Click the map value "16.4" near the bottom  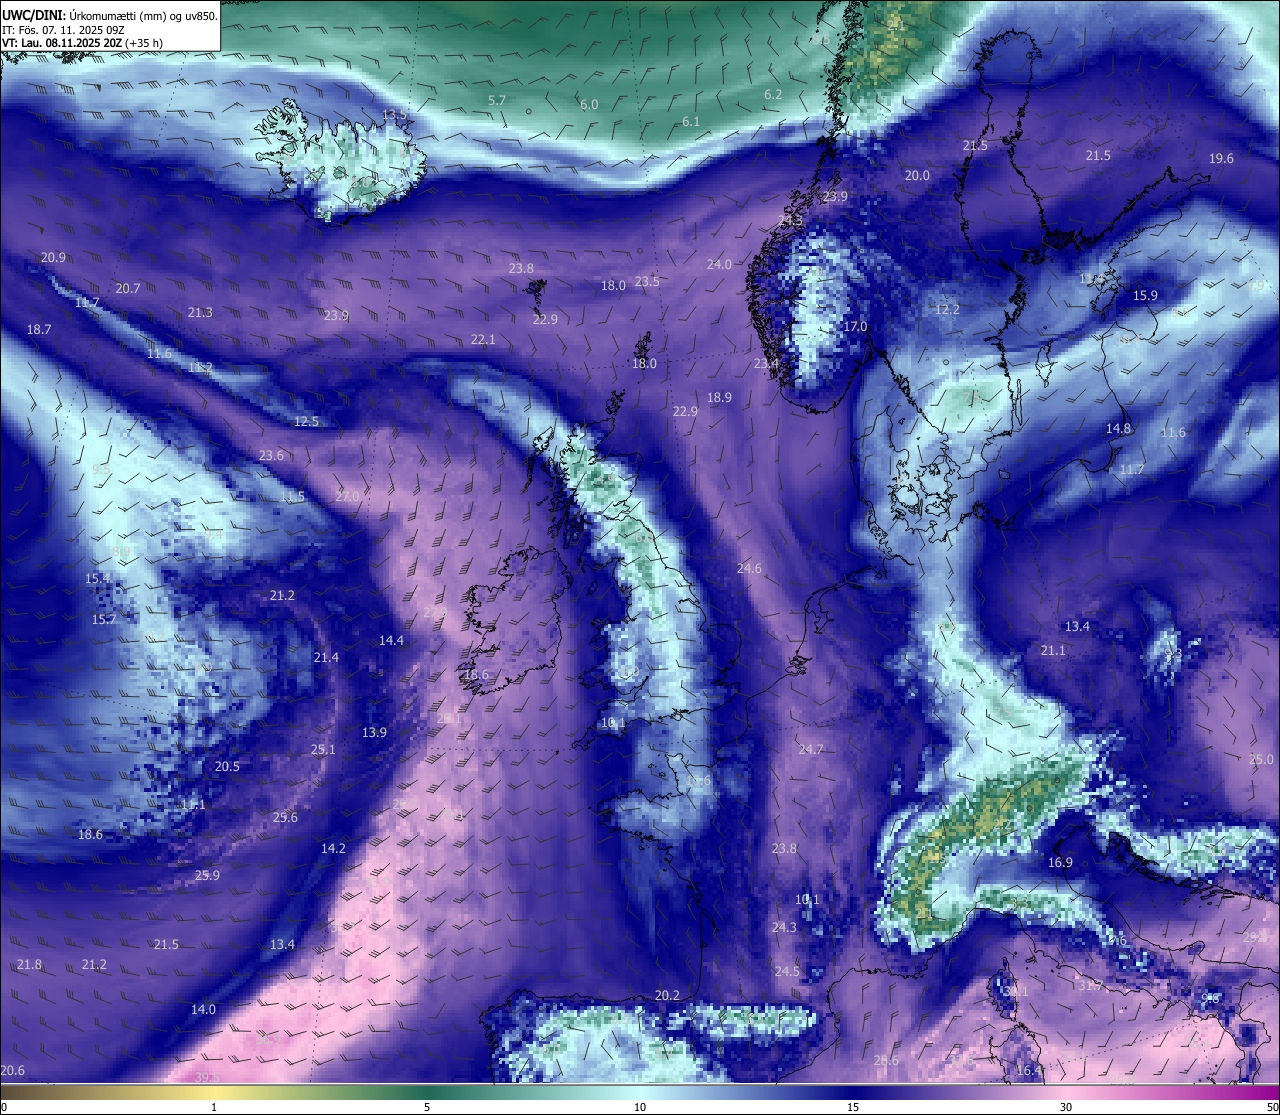[x=1029, y=1070]
